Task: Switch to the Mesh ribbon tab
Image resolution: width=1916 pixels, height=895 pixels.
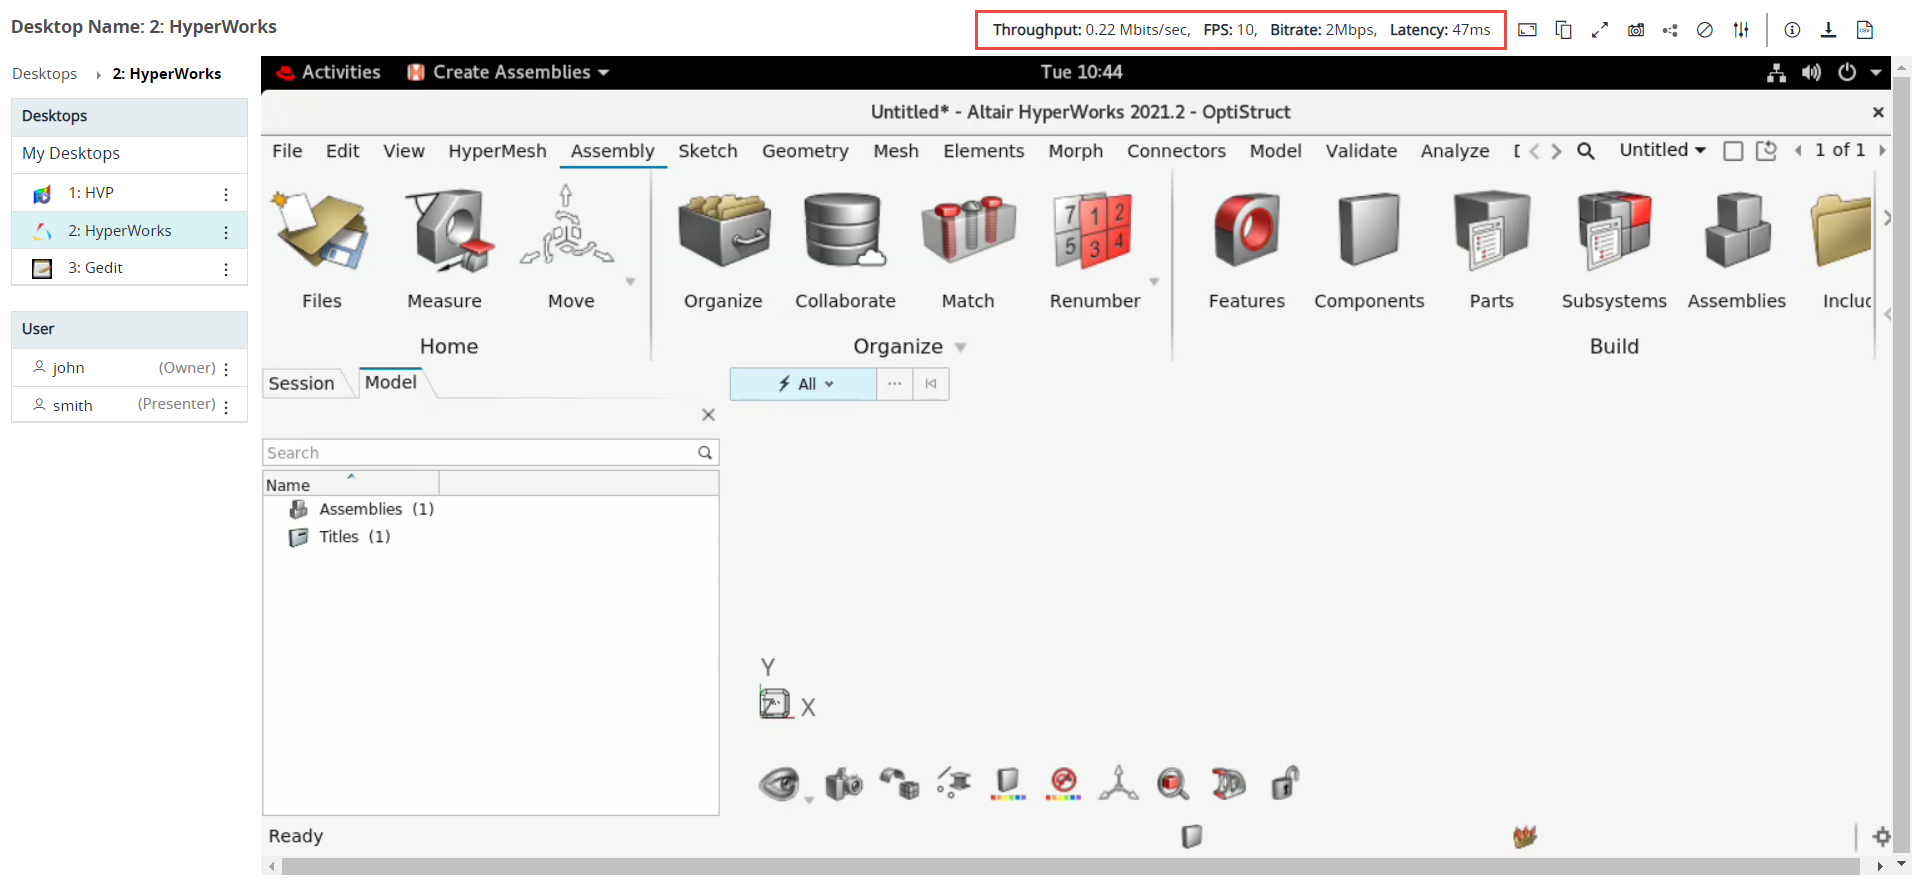Action: (x=896, y=151)
